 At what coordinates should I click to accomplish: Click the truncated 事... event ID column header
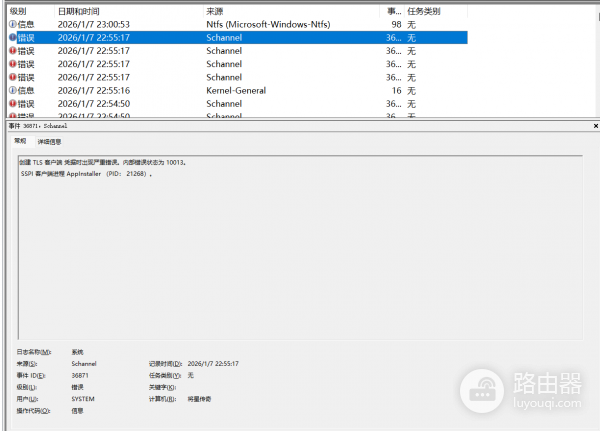pos(394,11)
